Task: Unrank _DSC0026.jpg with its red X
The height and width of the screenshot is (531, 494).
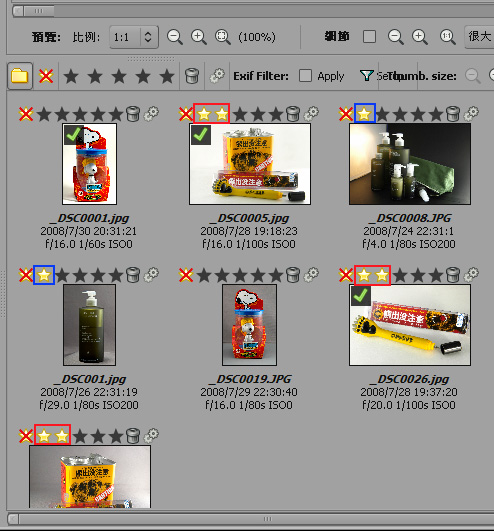Action: pos(346,275)
